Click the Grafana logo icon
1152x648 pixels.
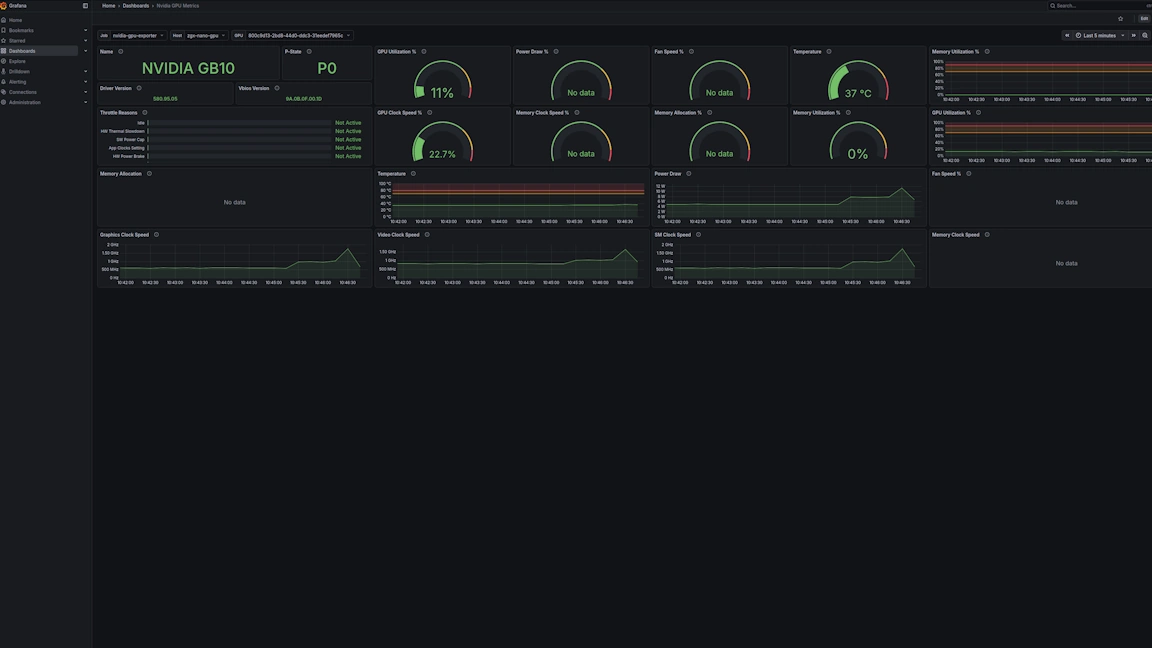(4, 6)
